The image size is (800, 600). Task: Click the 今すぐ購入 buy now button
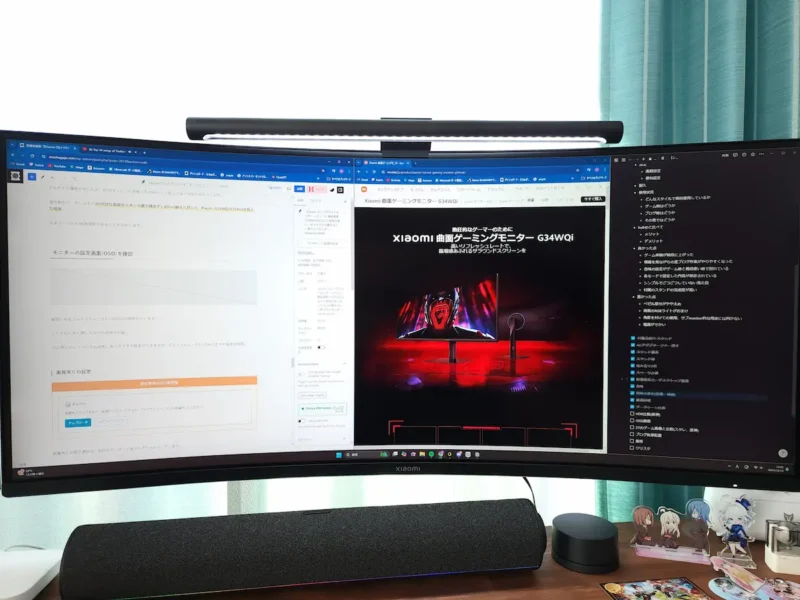[593, 199]
